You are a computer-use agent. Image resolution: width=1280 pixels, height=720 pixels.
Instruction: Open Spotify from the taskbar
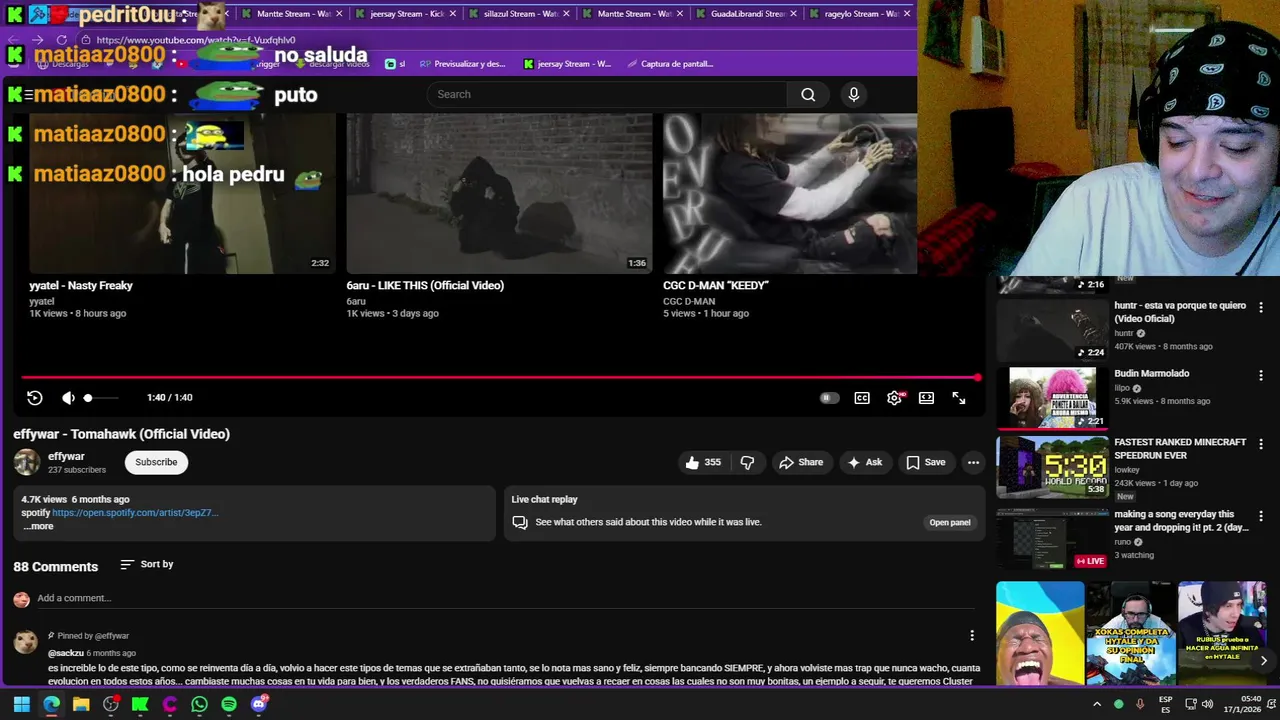point(229,704)
